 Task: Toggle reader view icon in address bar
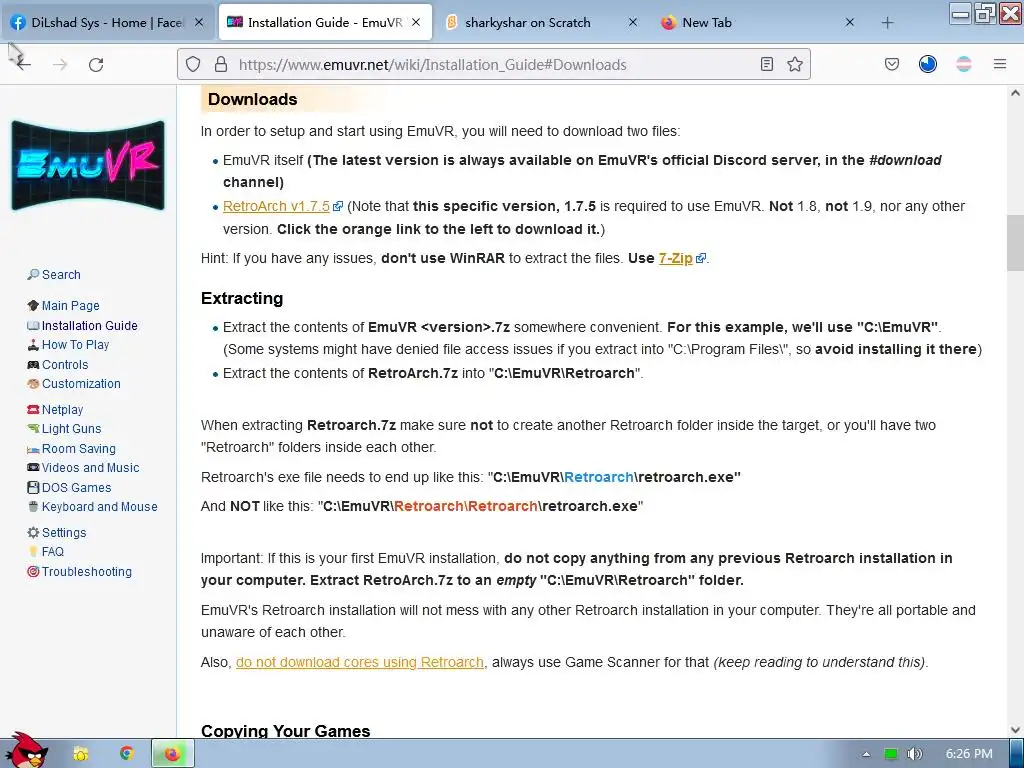767,64
